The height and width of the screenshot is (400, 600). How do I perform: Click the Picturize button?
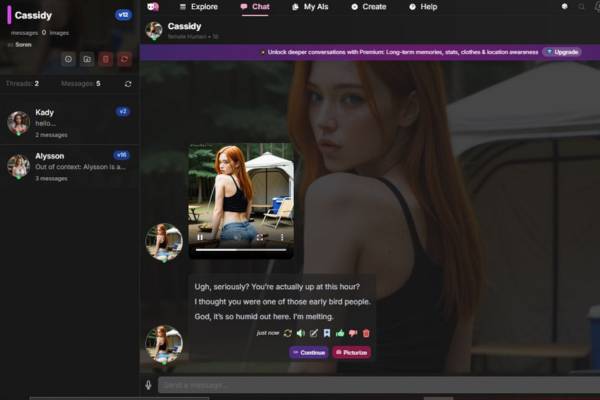[352, 353]
